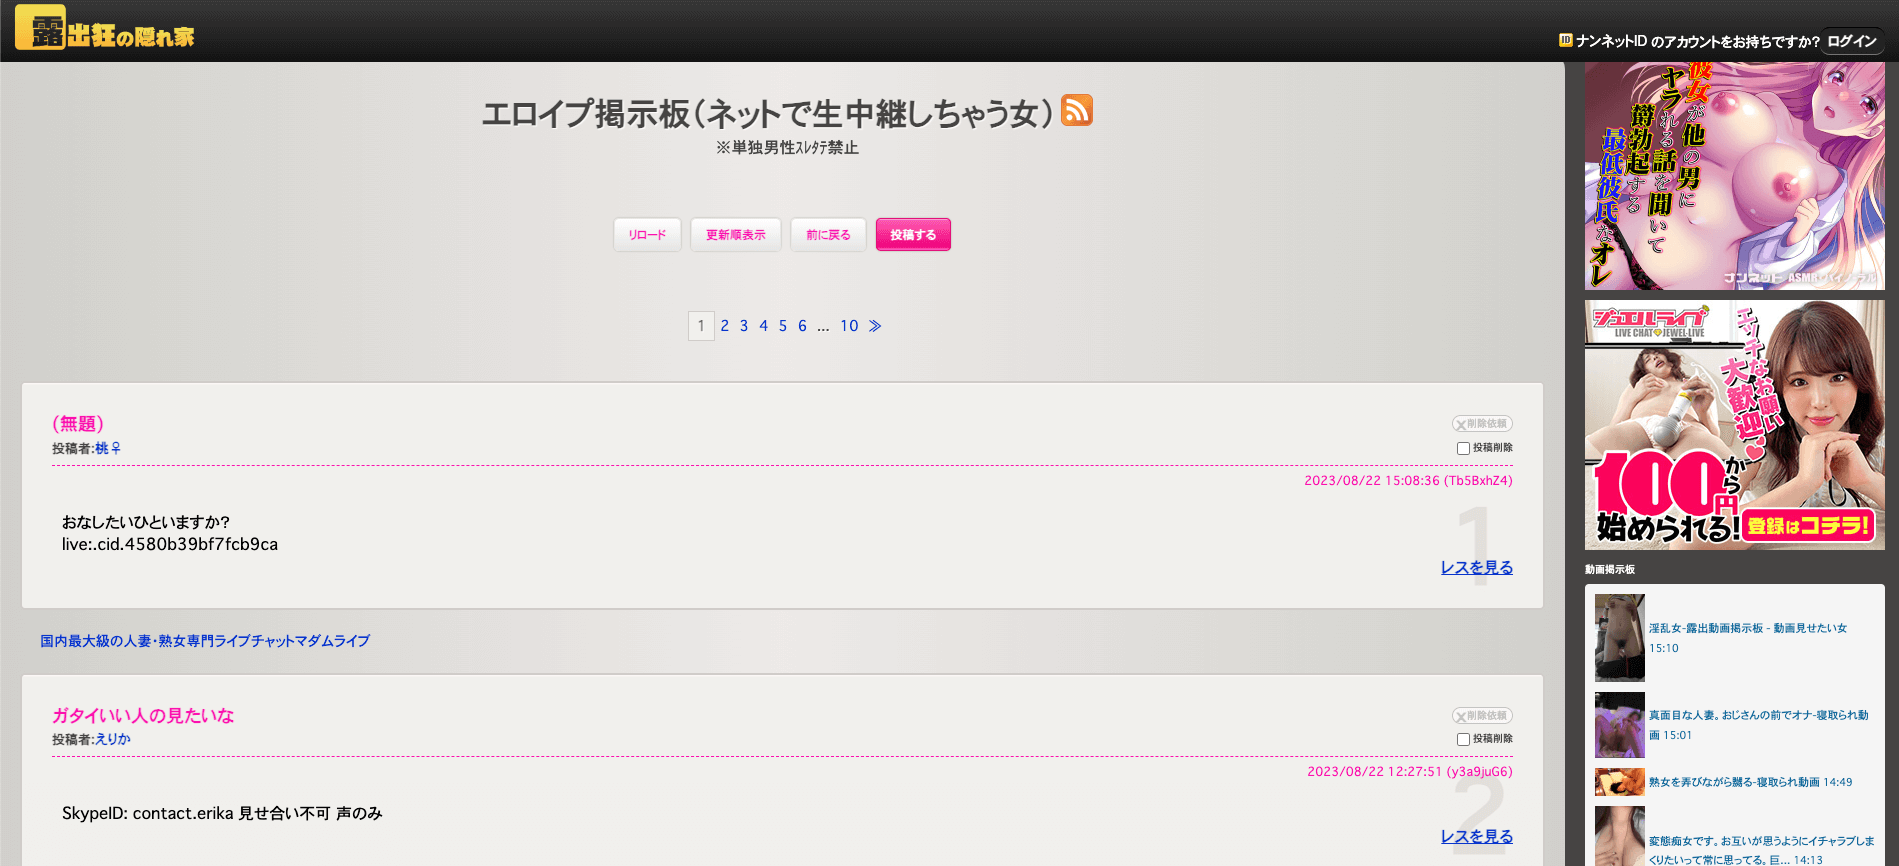
Task: Click the next-page double chevron
Action: [x=875, y=326]
